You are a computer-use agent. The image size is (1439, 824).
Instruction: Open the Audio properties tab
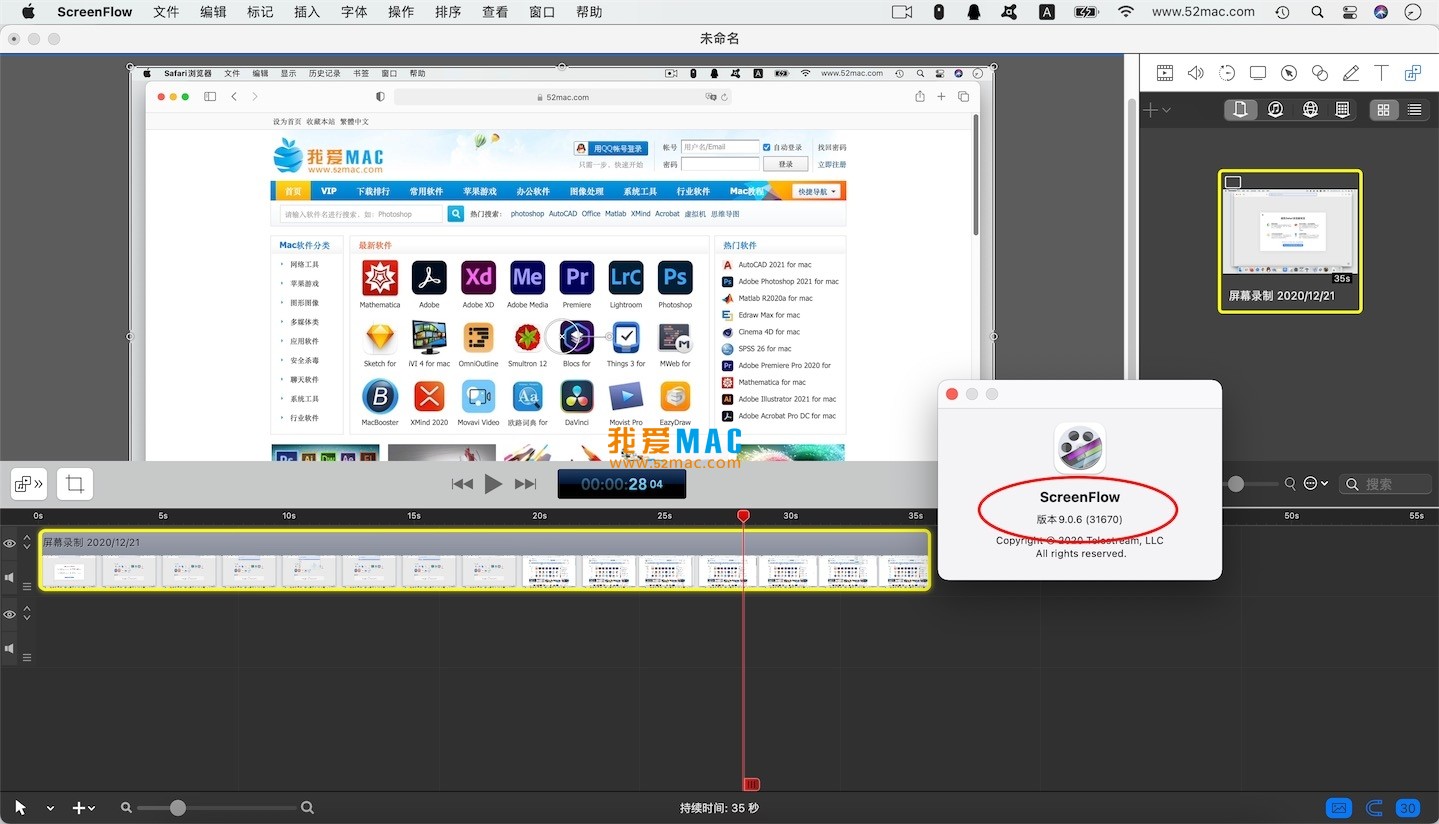(1195, 73)
